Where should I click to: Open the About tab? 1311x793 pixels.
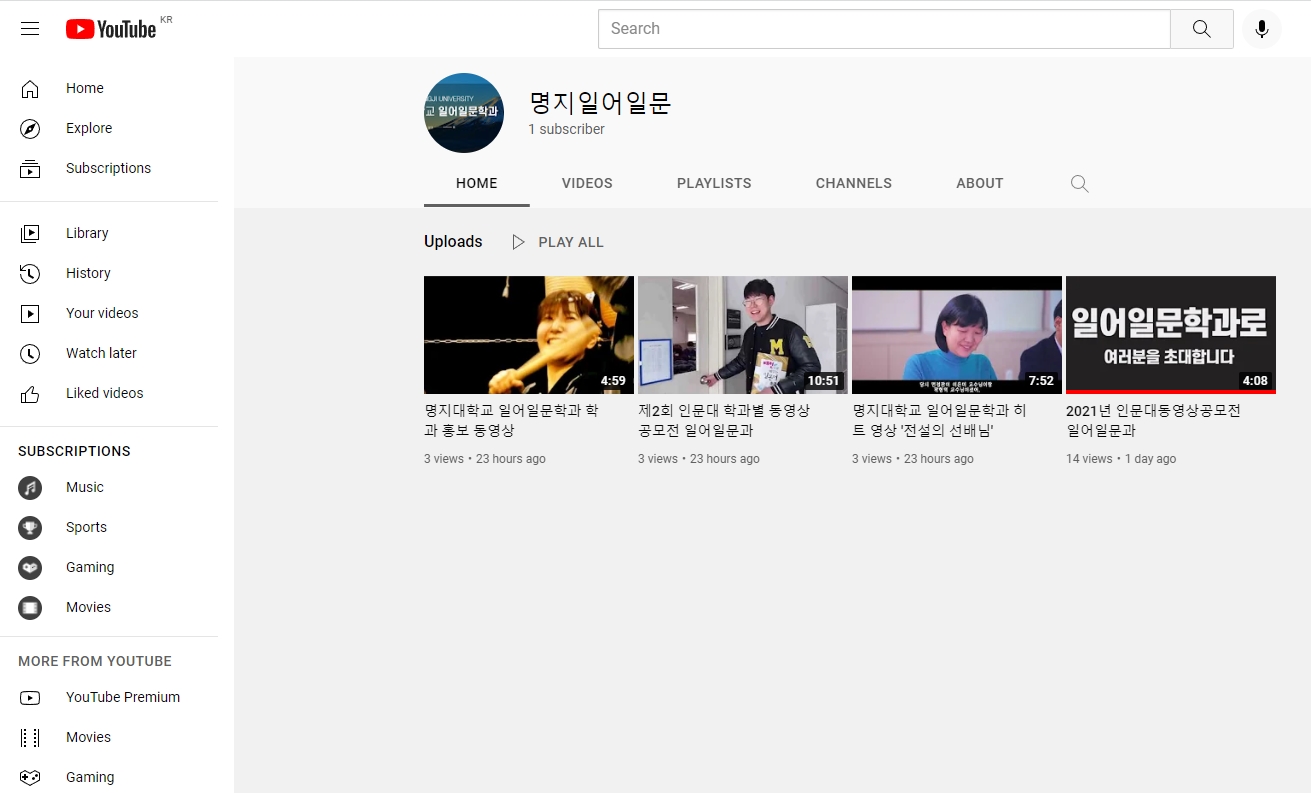[979, 184]
